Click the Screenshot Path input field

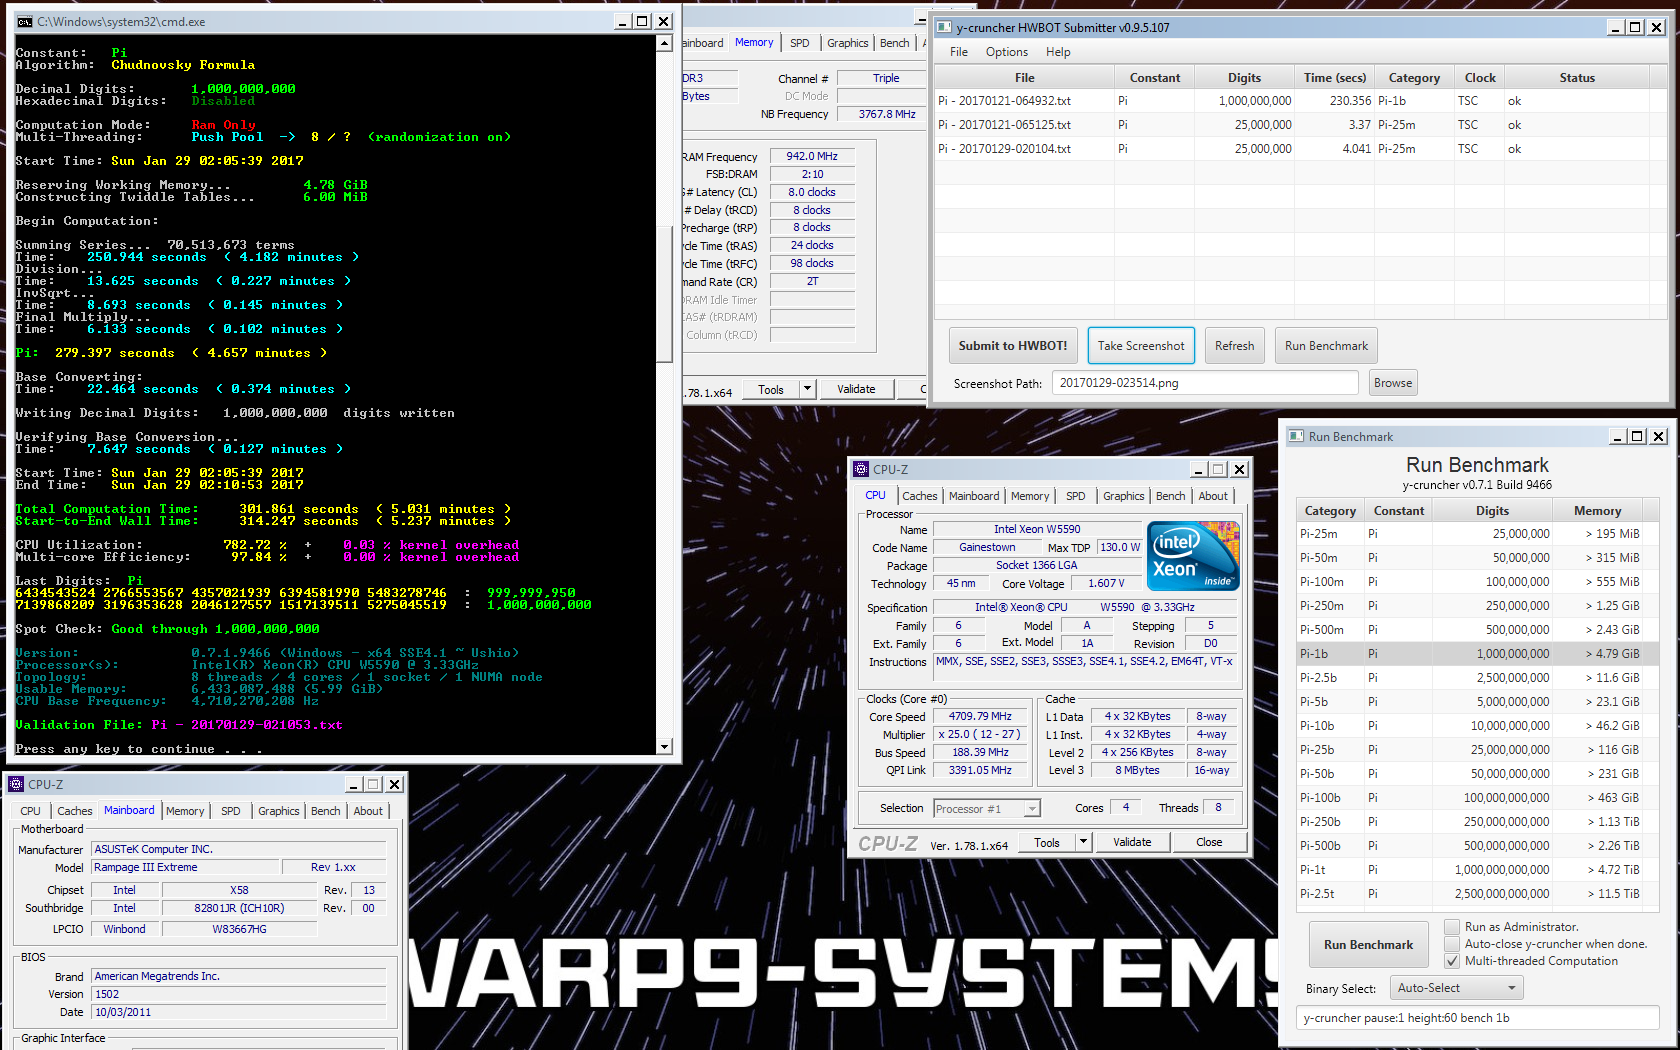point(1205,383)
